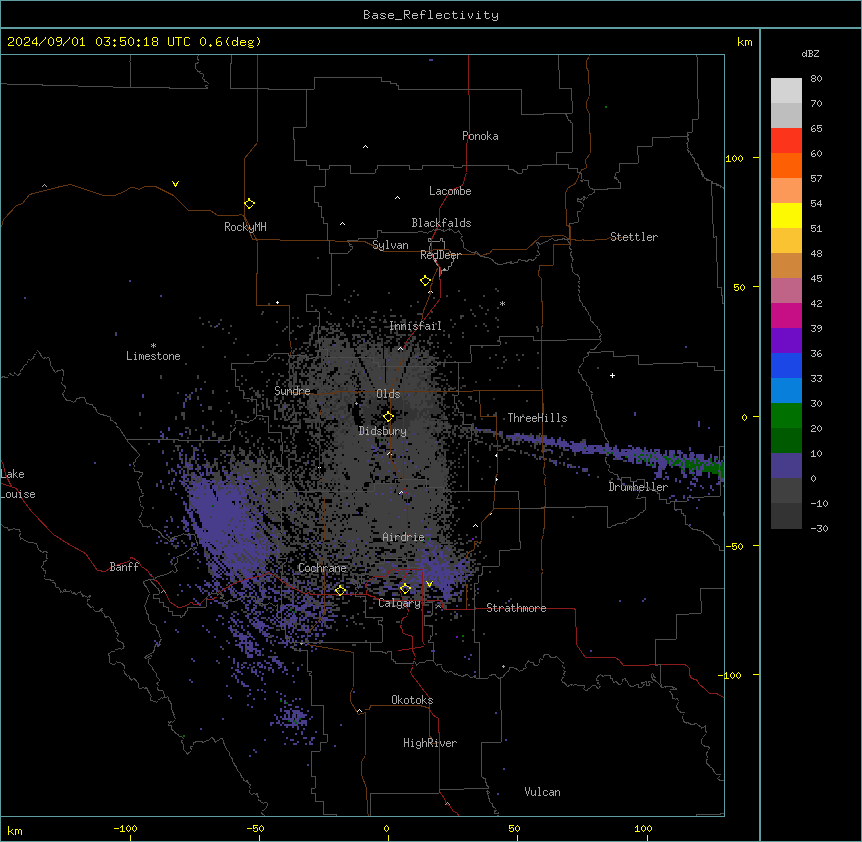The width and height of the screenshot is (862, 842).
Task: Click the km unit label above the vertical axis
Action: click(x=744, y=42)
